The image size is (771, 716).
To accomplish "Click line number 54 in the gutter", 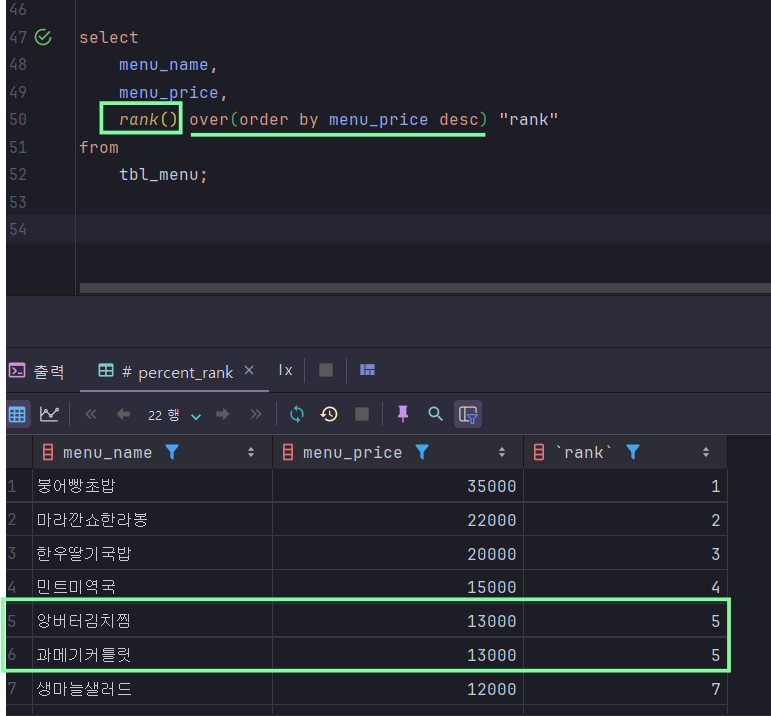I will tap(18, 229).
